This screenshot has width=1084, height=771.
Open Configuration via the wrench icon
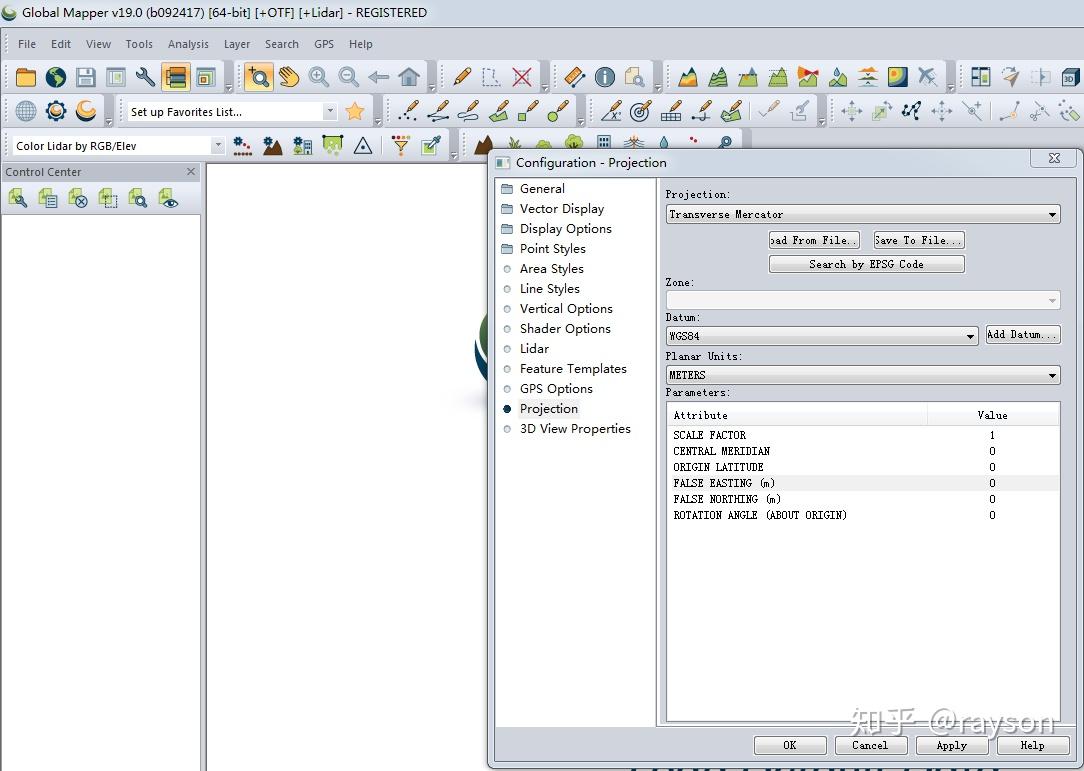pos(145,77)
